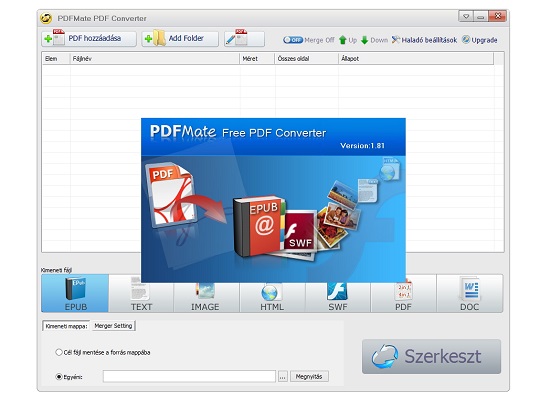This screenshot has width=550, height=399.
Task: Select the DOC output format
Action: click(x=470, y=293)
